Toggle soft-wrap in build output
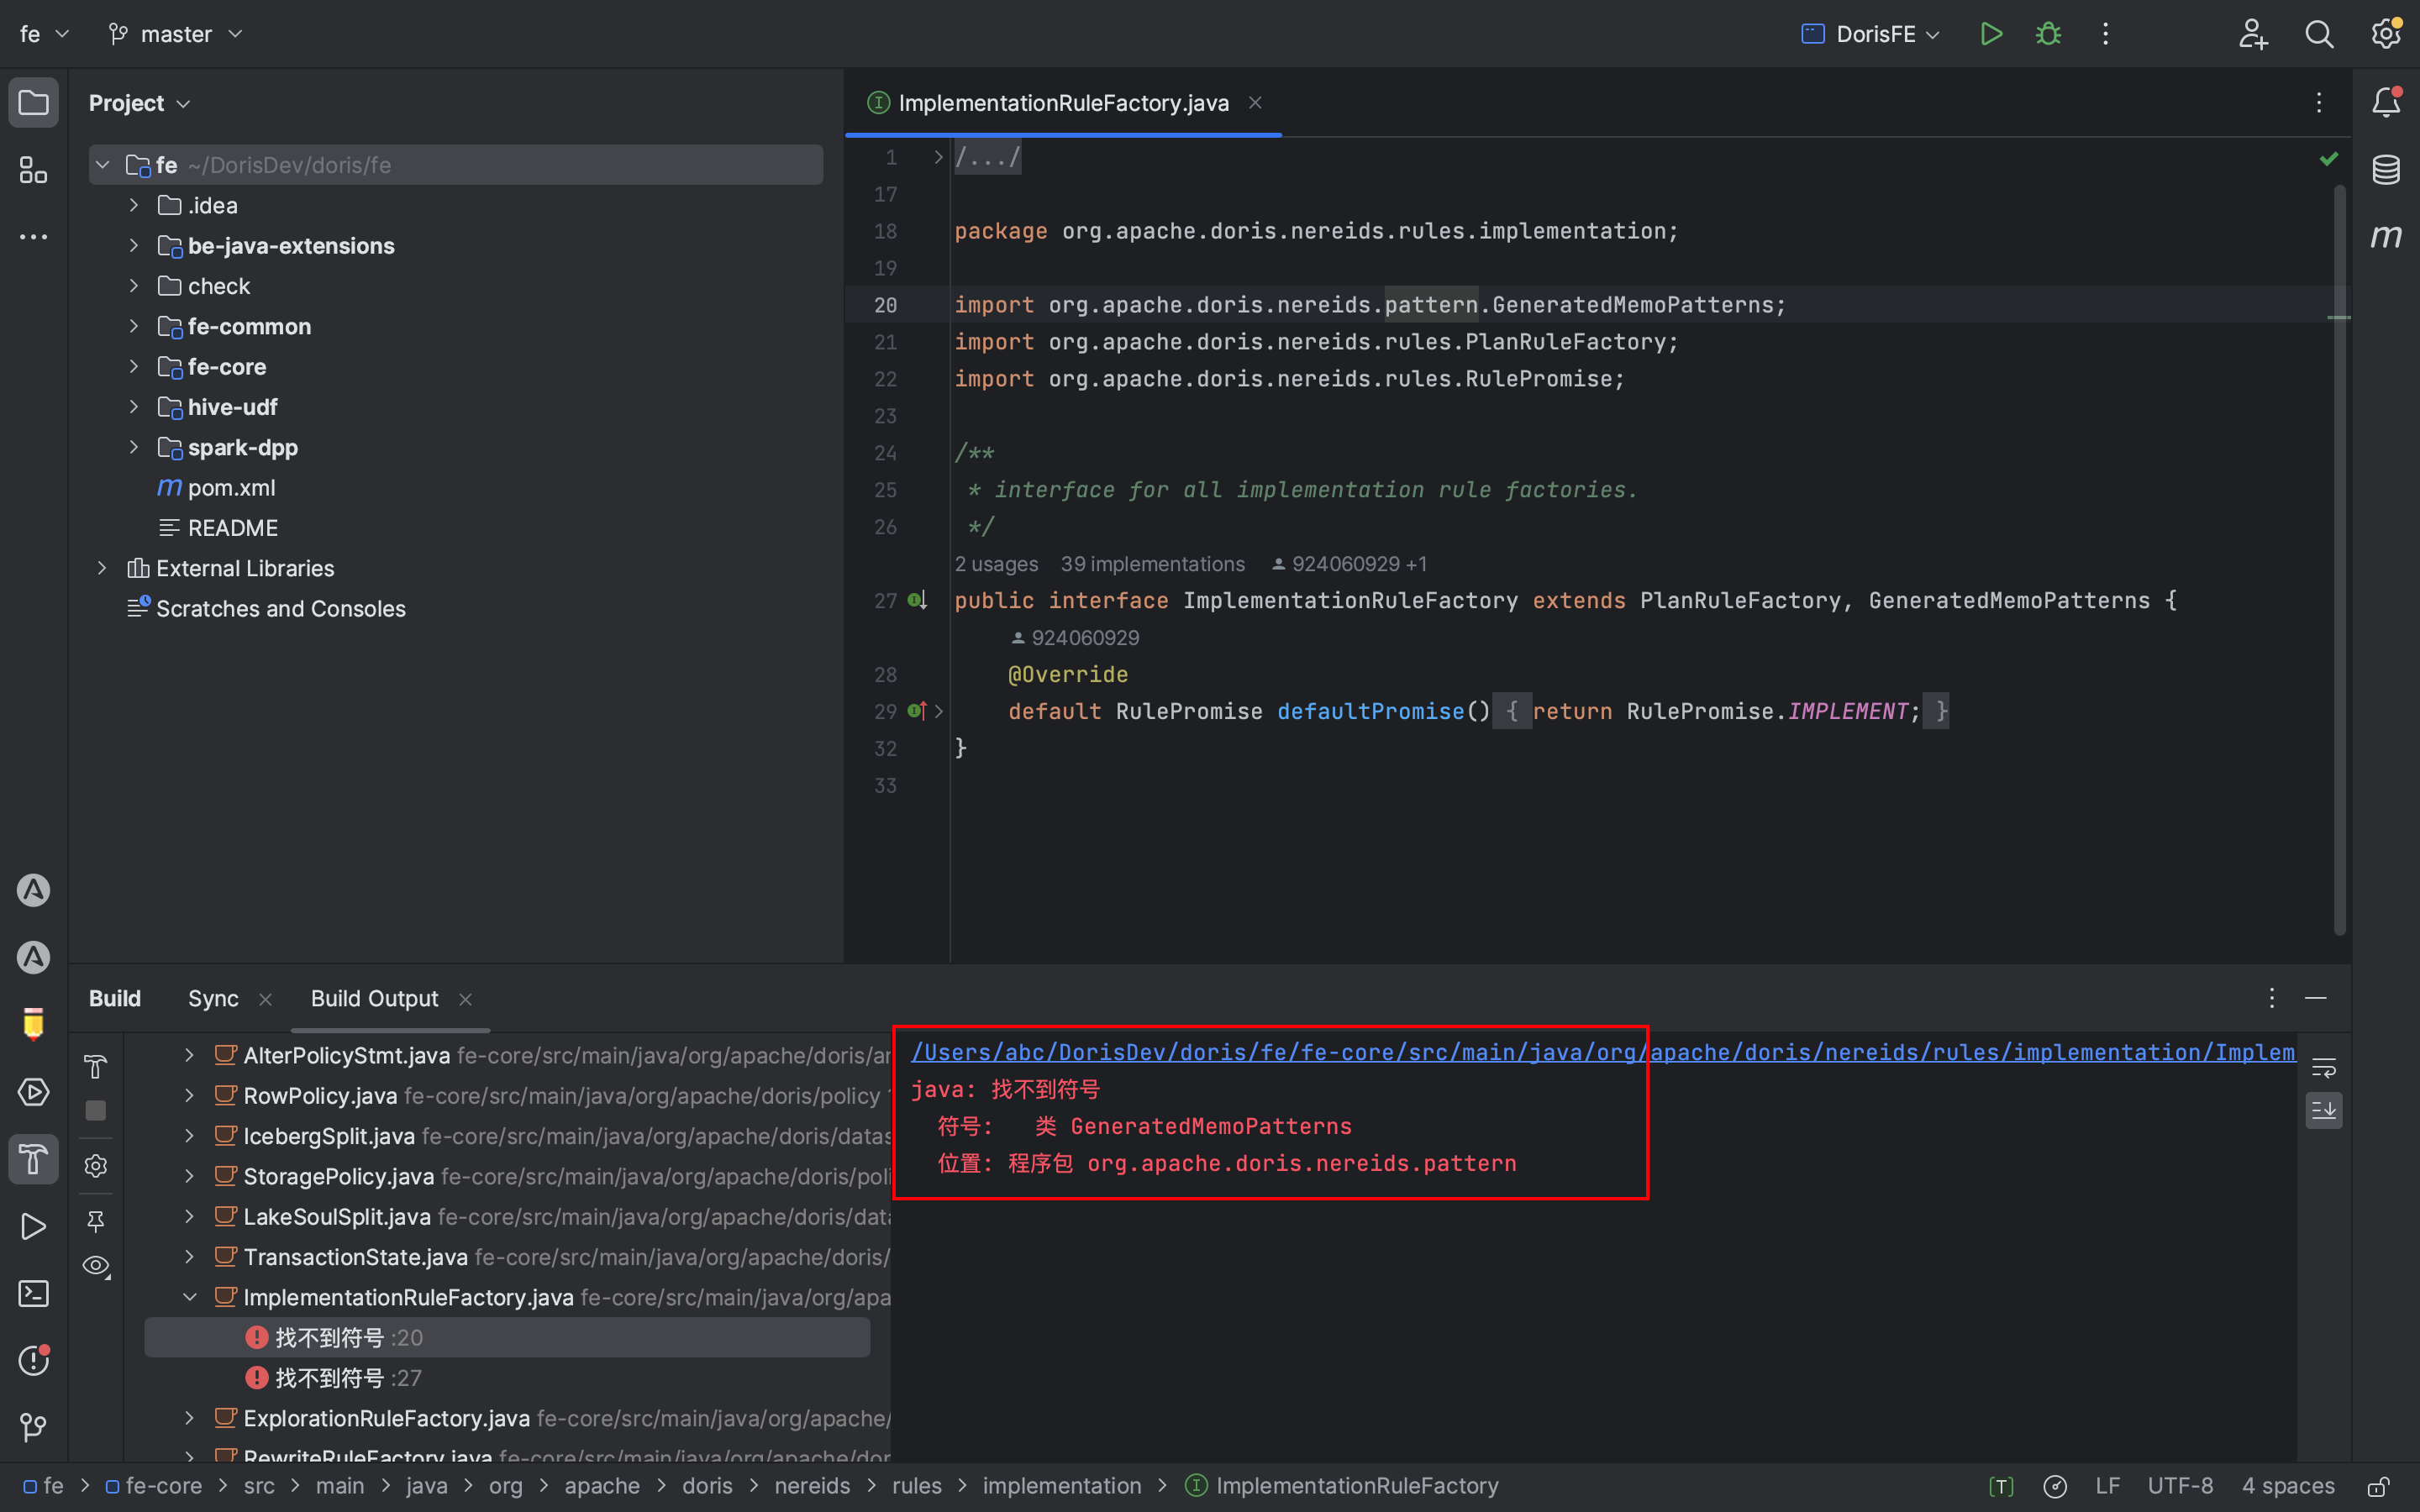 [2324, 1068]
